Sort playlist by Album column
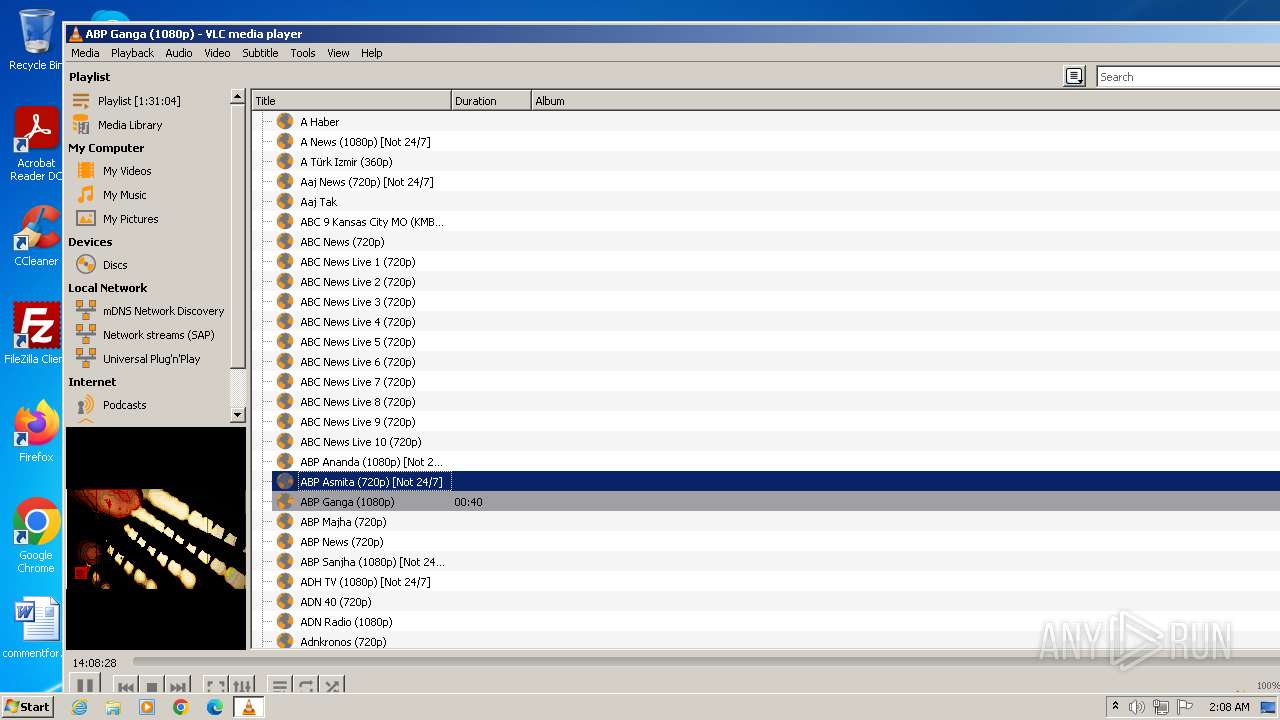 pos(905,101)
